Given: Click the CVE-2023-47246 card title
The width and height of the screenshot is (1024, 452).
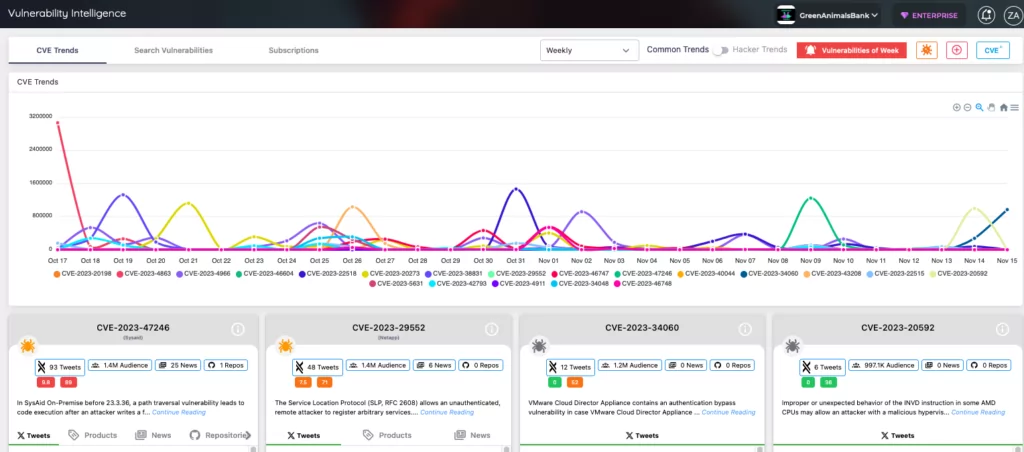Looking at the screenshot, I should coord(133,328).
